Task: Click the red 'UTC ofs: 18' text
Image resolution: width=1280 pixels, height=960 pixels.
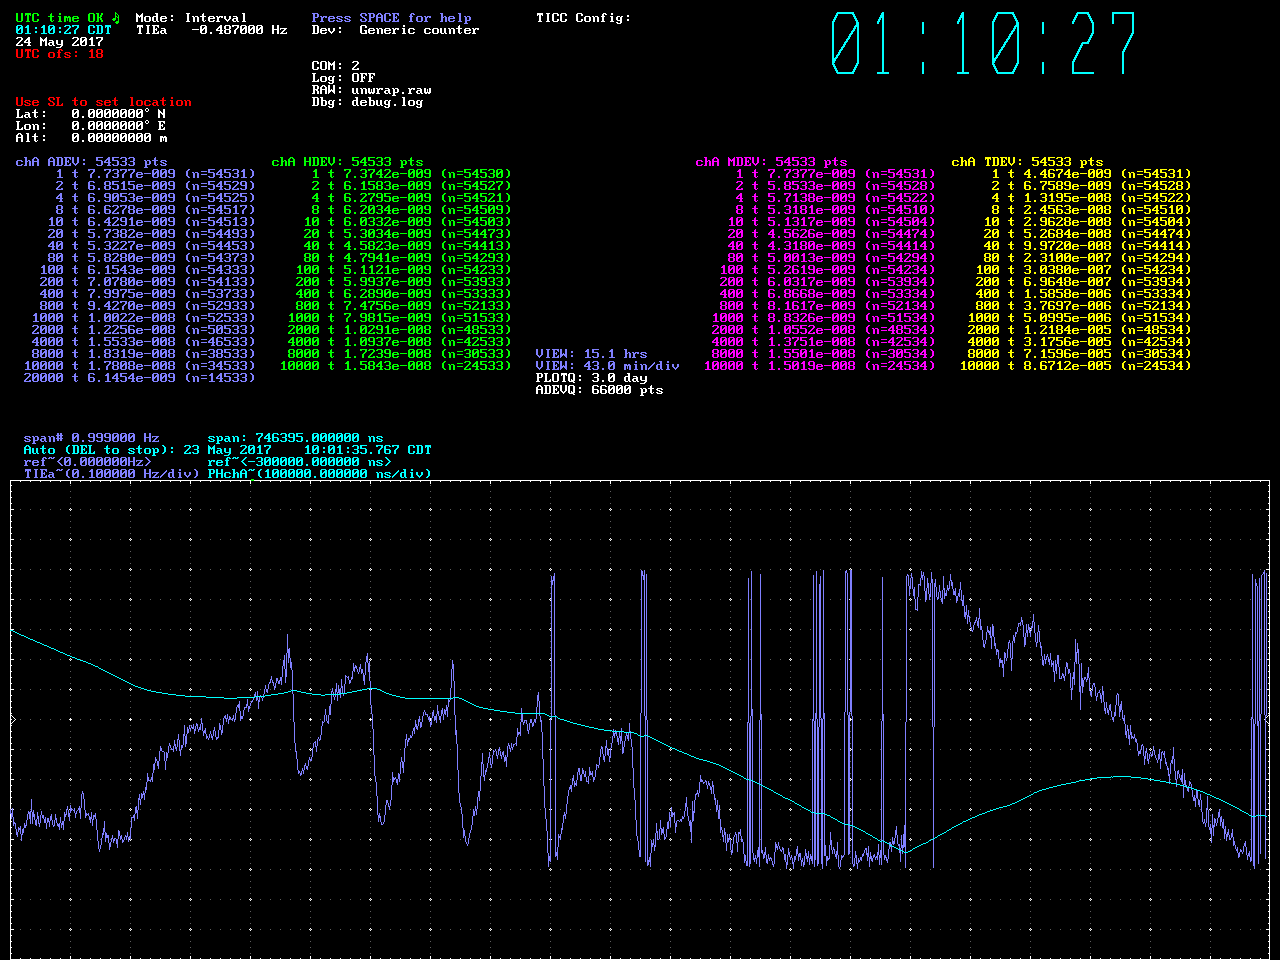Action: click(59, 54)
